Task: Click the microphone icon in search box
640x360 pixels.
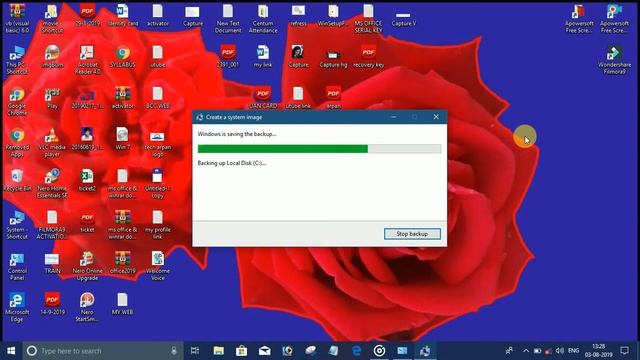Action: [x=174, y=351]
